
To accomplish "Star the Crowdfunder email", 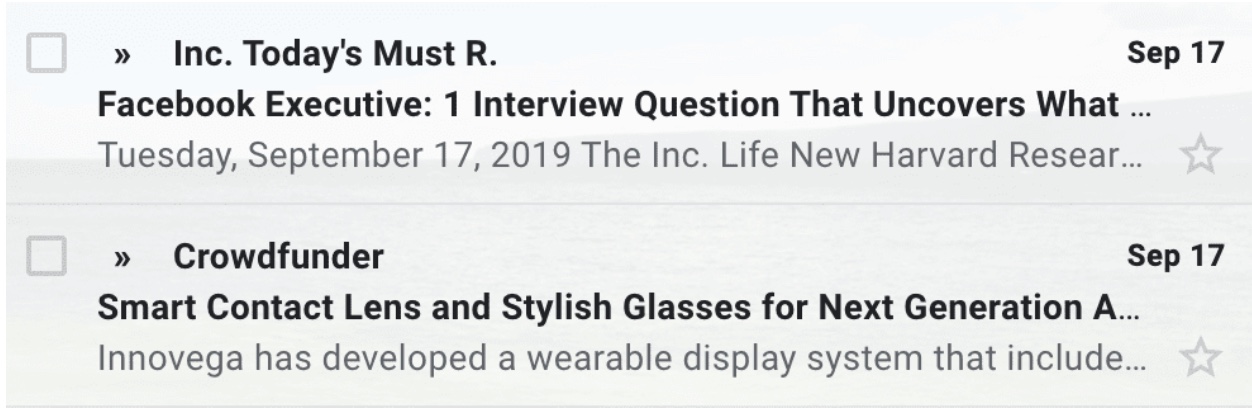I will tap(1200, 358).
